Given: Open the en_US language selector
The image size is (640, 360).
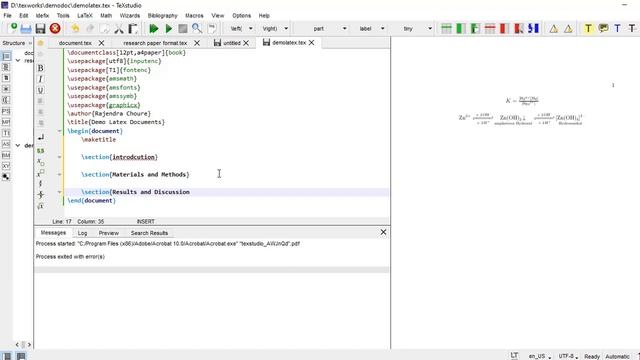Looking at the screenshot, I should point(539,356).
